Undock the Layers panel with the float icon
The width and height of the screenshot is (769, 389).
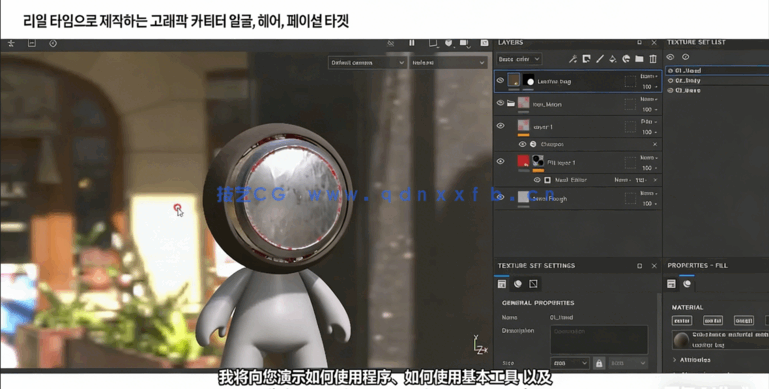[640, 43]
